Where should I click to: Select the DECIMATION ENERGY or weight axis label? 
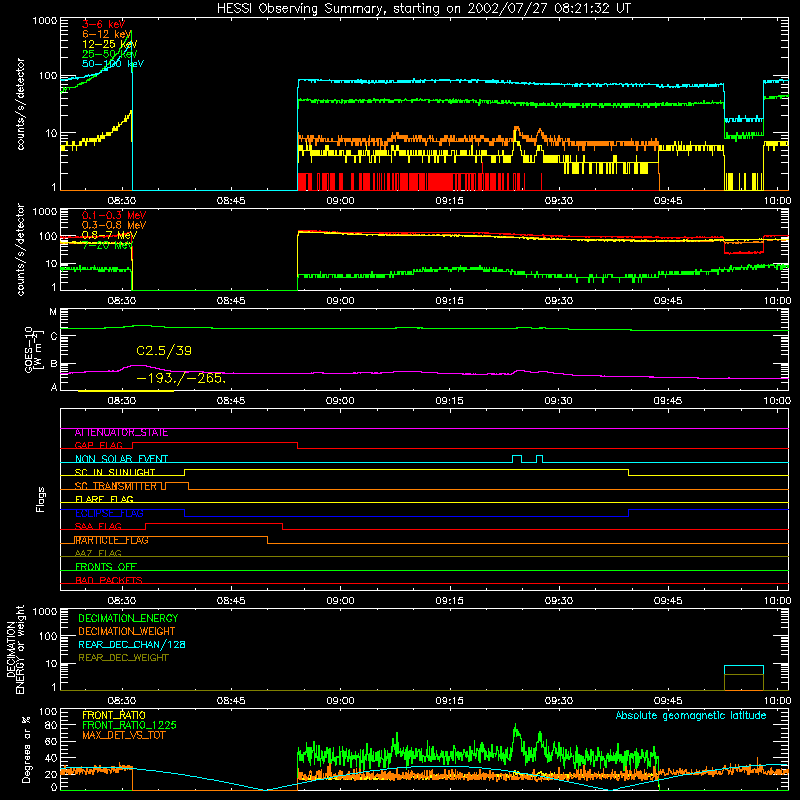pos(15,649)
